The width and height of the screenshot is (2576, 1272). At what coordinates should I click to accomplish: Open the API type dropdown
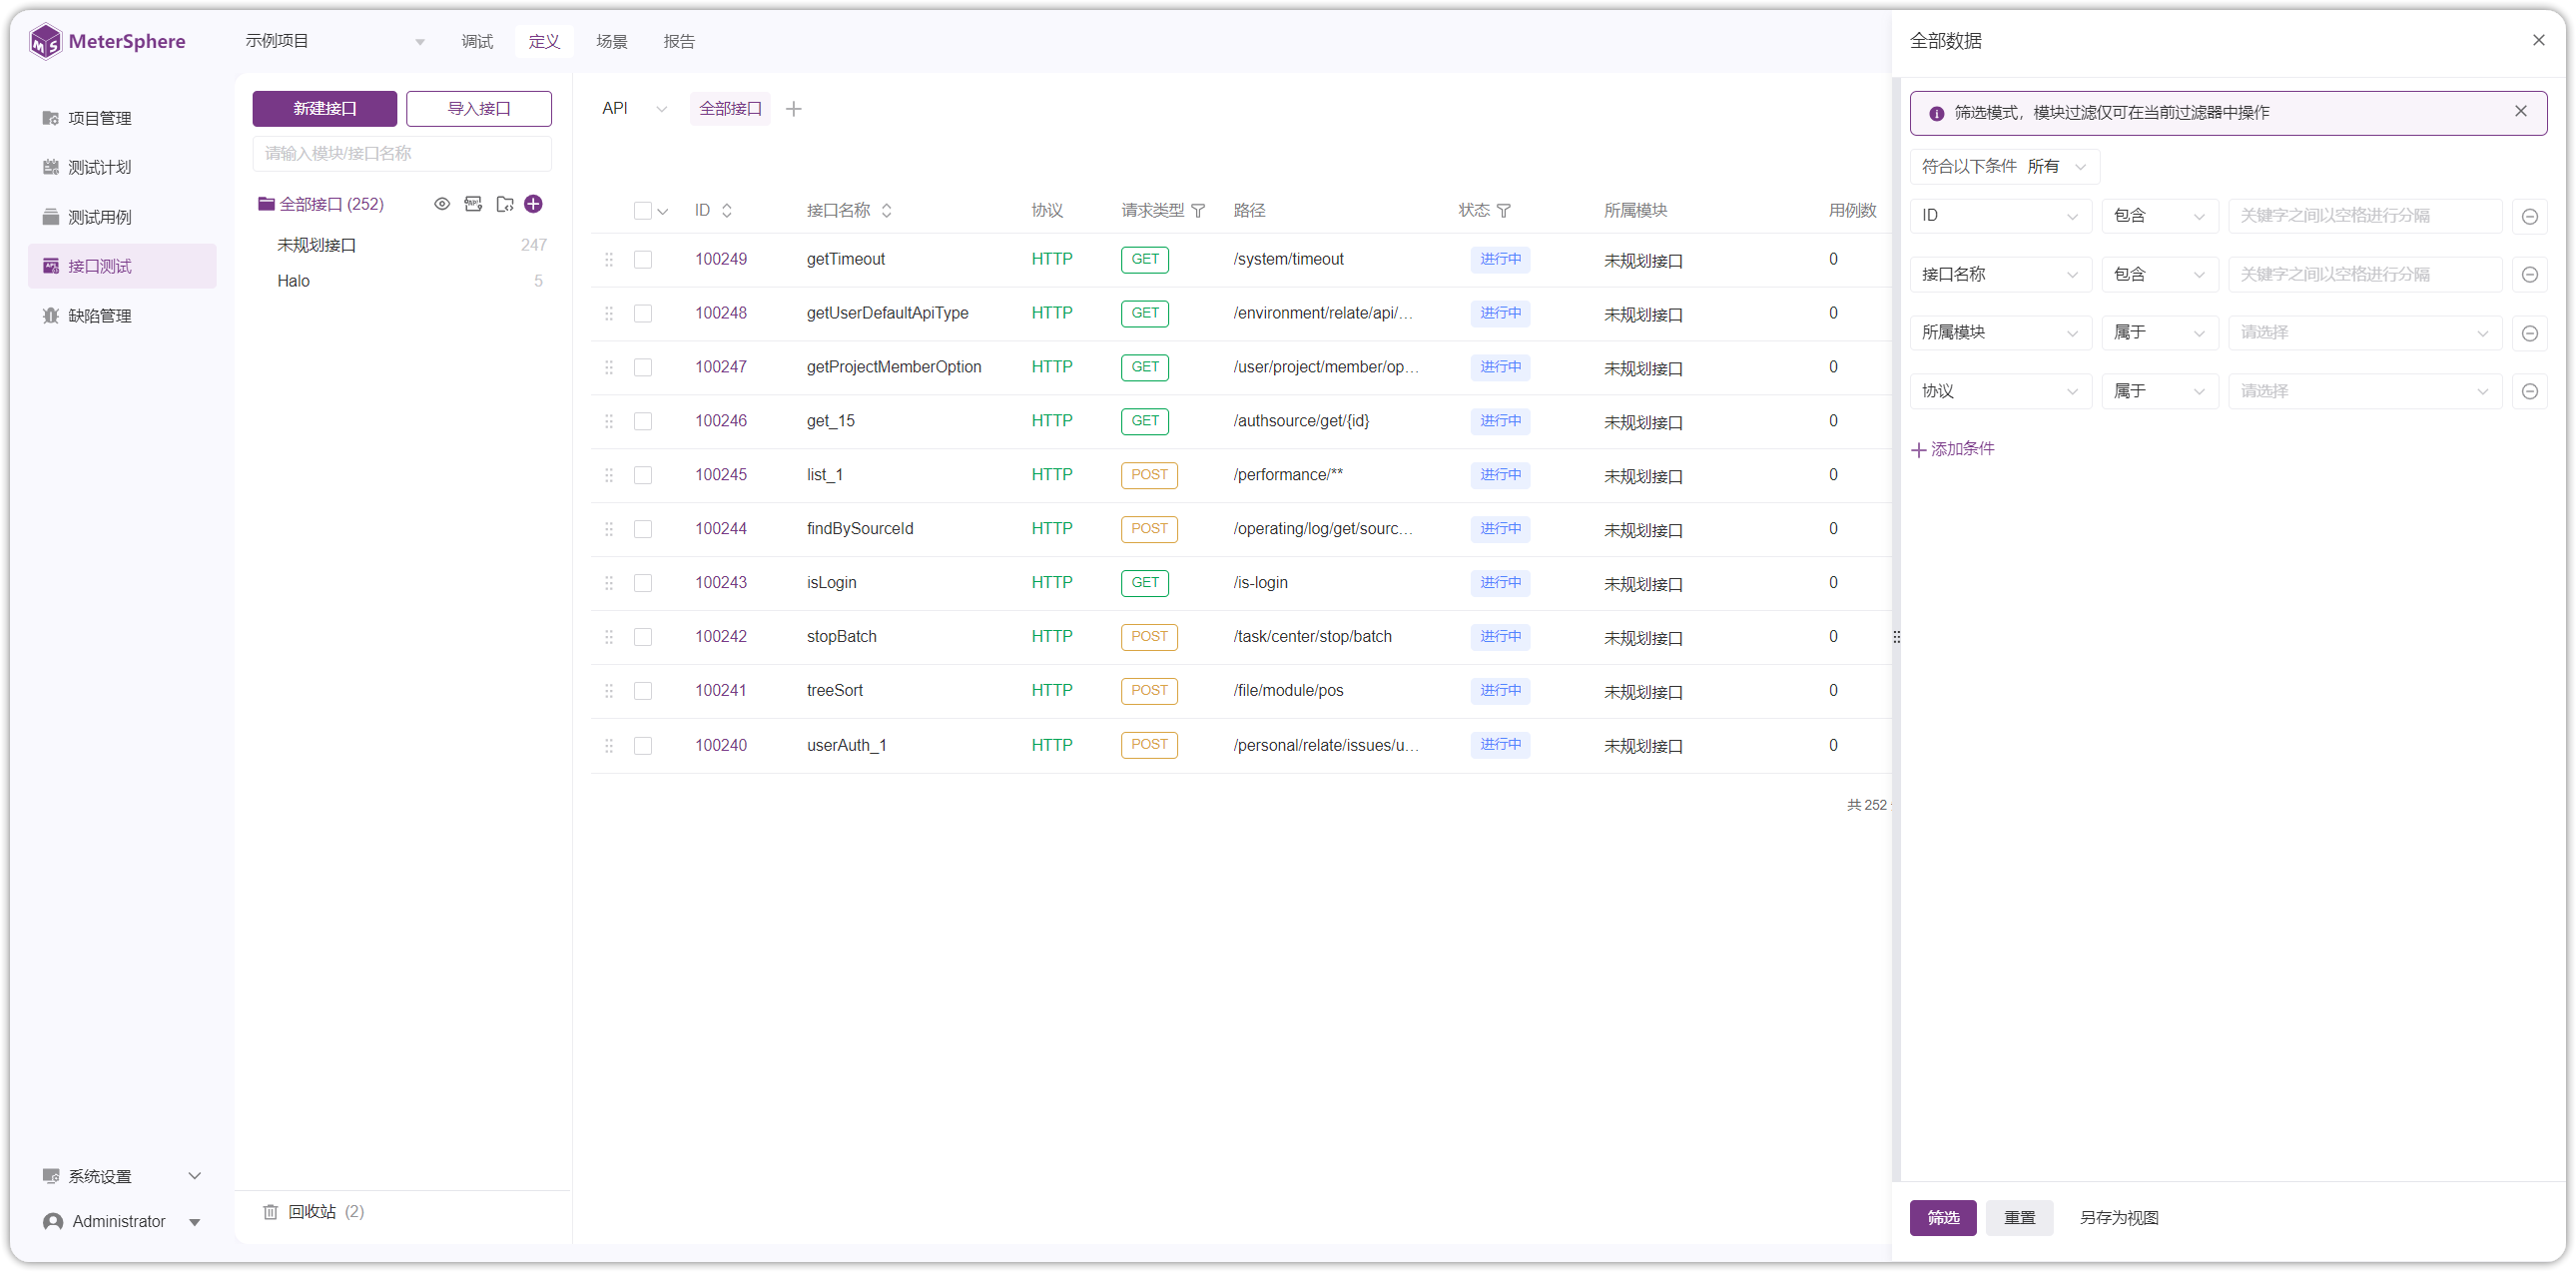coord(634,109)
